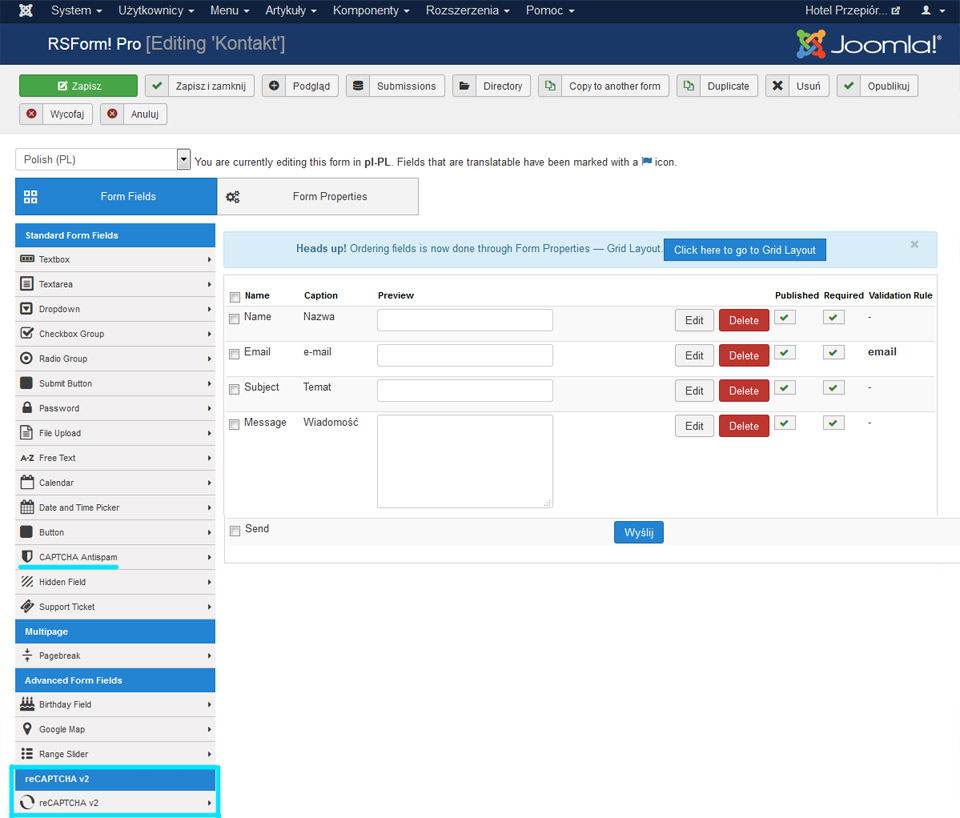960x818 pixels.
Task: Open the System menu
Action: pyautogui.click(x=77, y=10)
